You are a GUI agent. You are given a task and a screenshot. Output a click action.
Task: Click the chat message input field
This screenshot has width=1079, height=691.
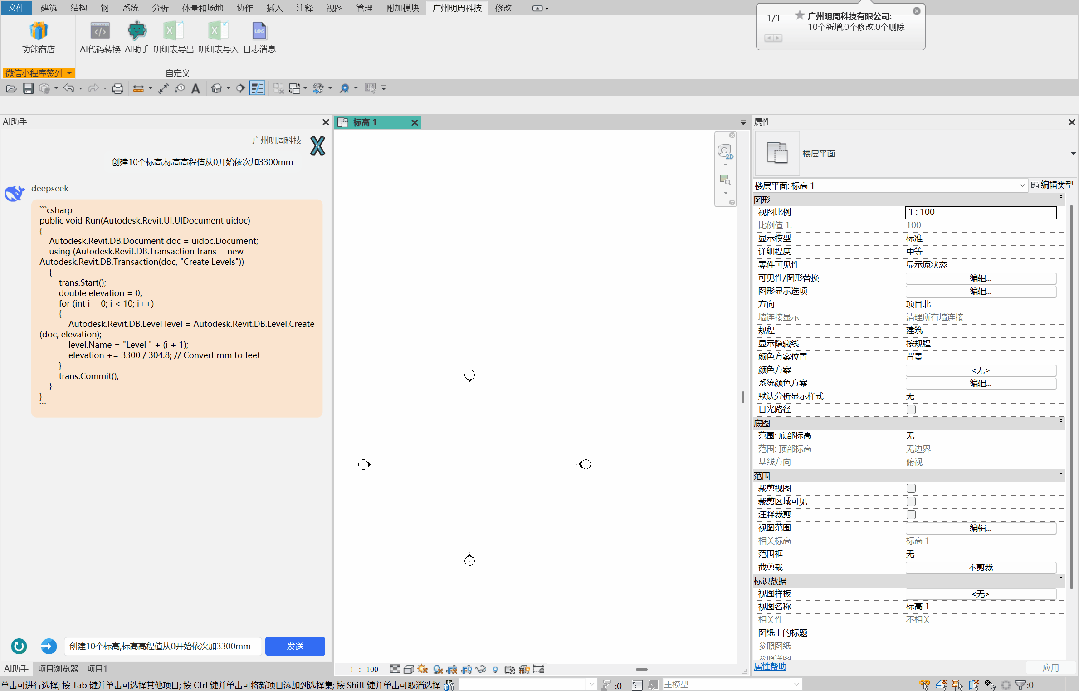164,646
